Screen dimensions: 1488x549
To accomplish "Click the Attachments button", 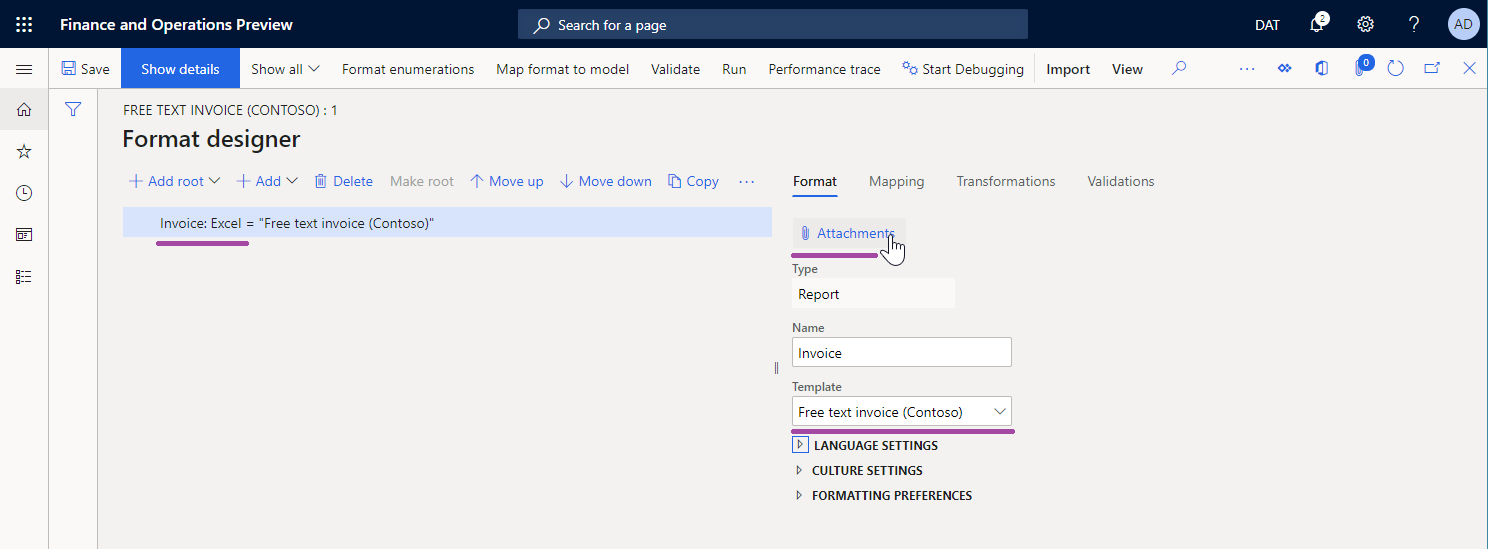I will pos(849,233).
